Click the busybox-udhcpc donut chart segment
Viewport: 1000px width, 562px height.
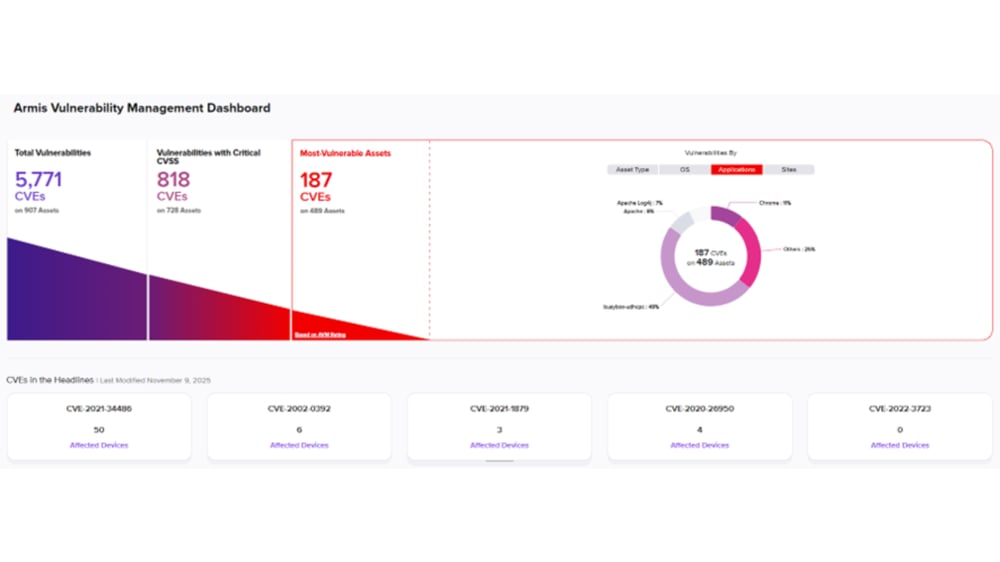(682, 289)
